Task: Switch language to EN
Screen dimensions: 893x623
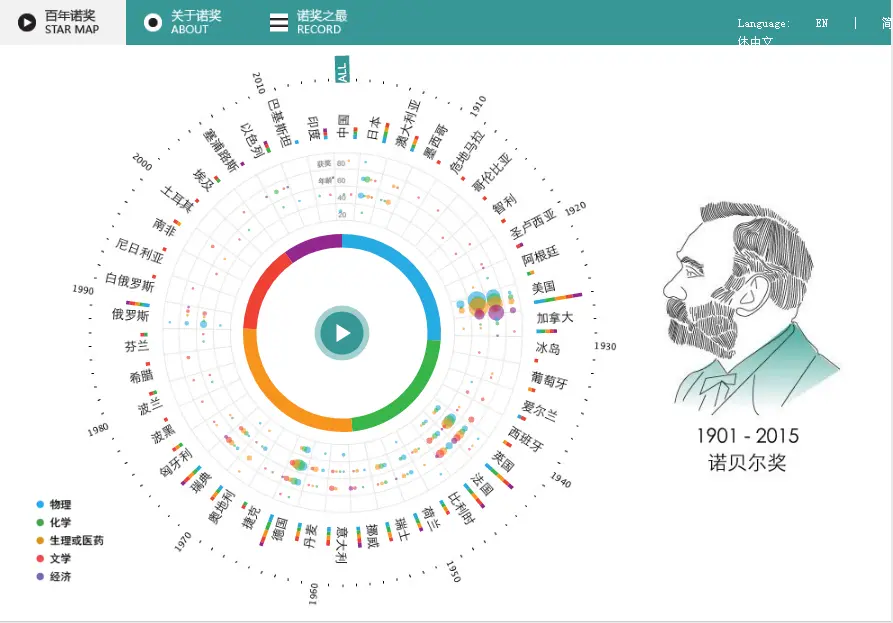Action: tap(821, 23)
